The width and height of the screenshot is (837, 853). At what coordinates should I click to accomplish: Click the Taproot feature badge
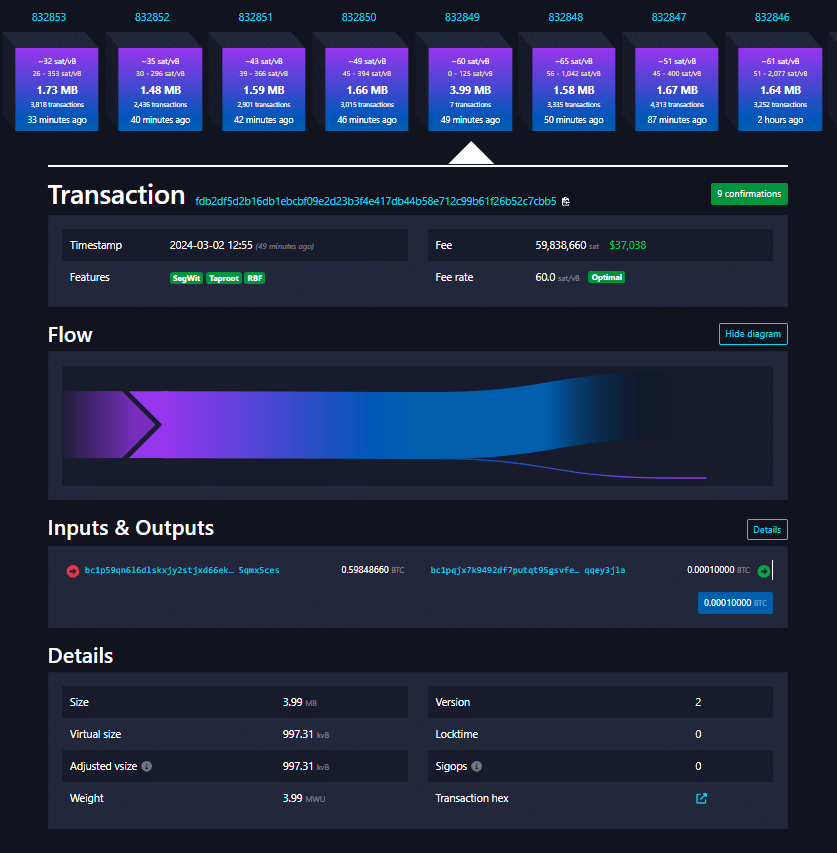[x=223, y=278]
